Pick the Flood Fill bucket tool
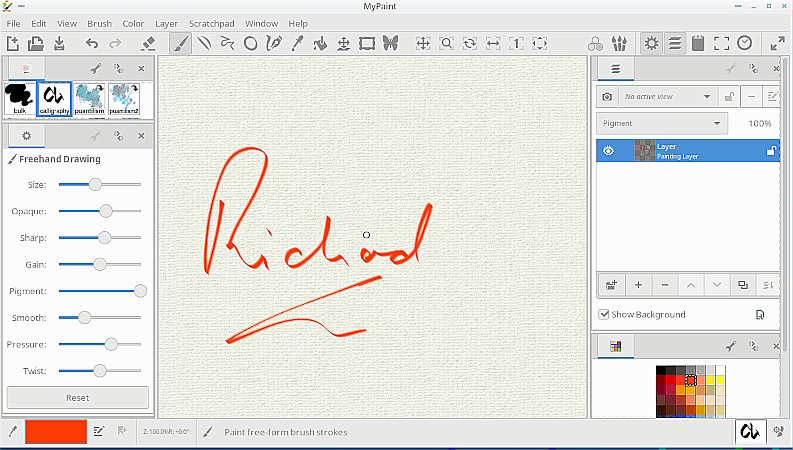 tap(320, 43)
